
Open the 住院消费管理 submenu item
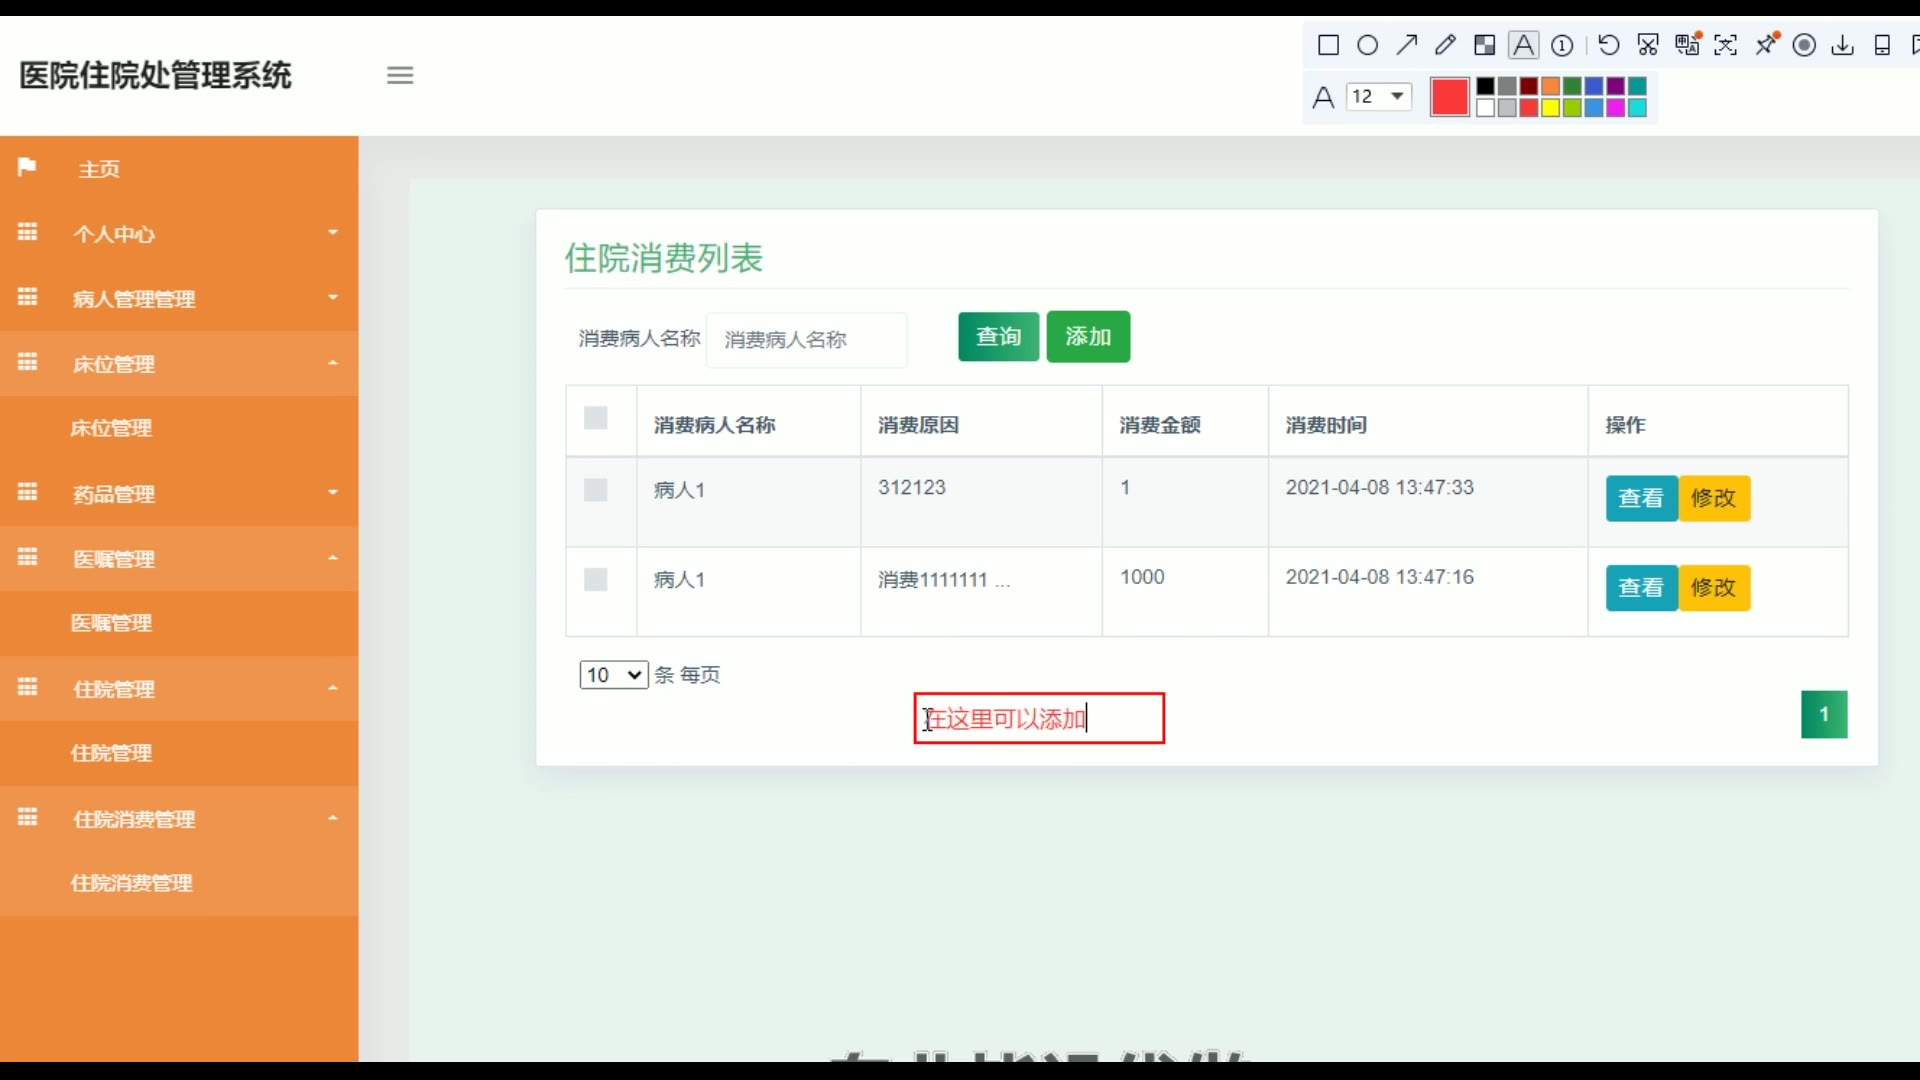pyautogui.click(x=131, y=883)
